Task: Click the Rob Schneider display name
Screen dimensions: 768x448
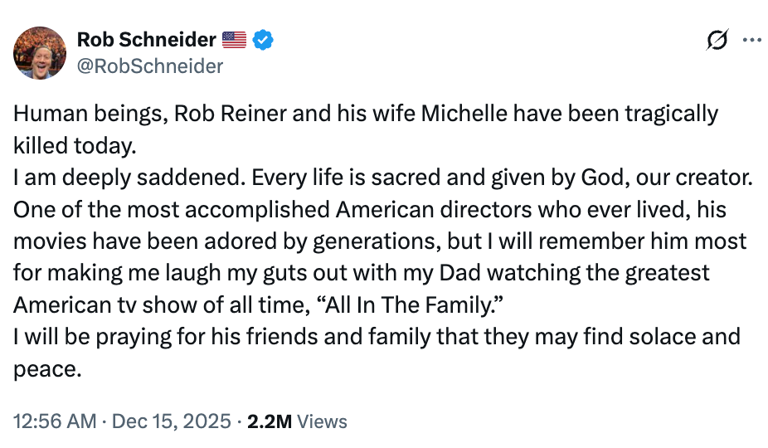Action: click(x=146, y=40)
